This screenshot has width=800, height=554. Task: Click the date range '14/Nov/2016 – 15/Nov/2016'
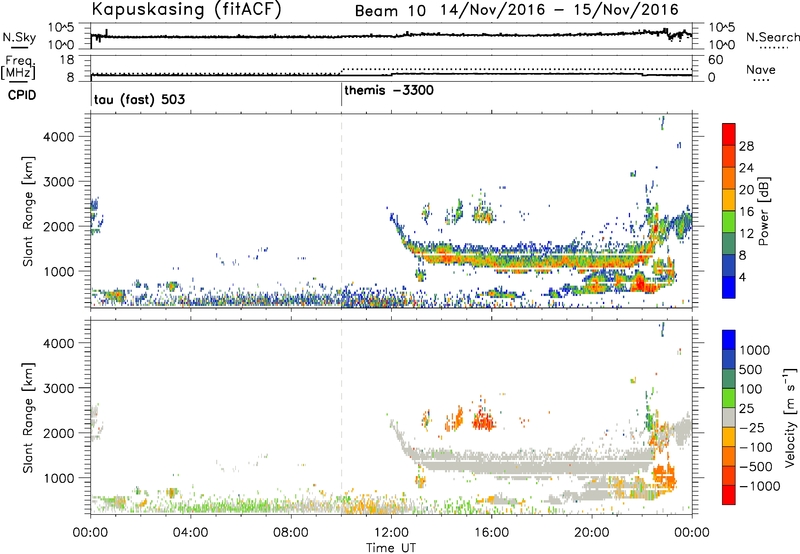560,10
